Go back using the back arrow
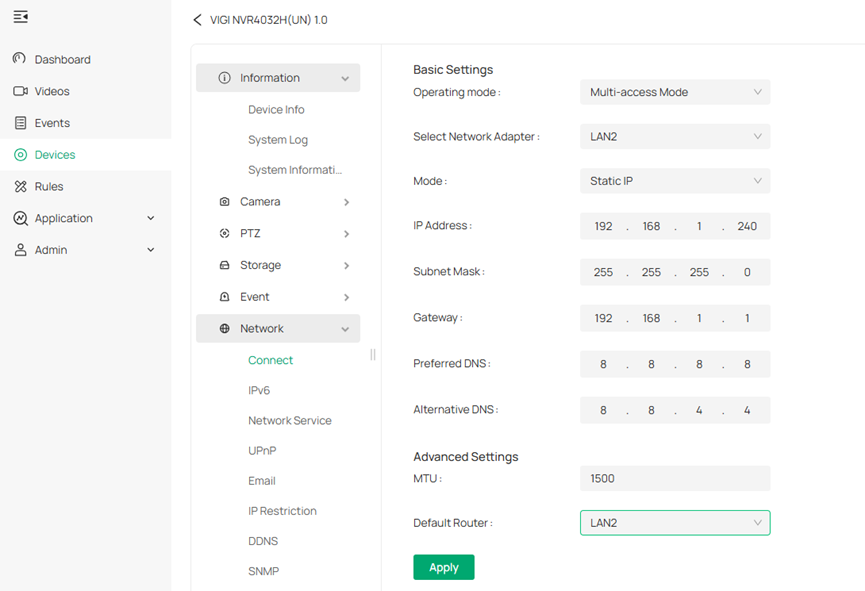 (x=196, y=19)
